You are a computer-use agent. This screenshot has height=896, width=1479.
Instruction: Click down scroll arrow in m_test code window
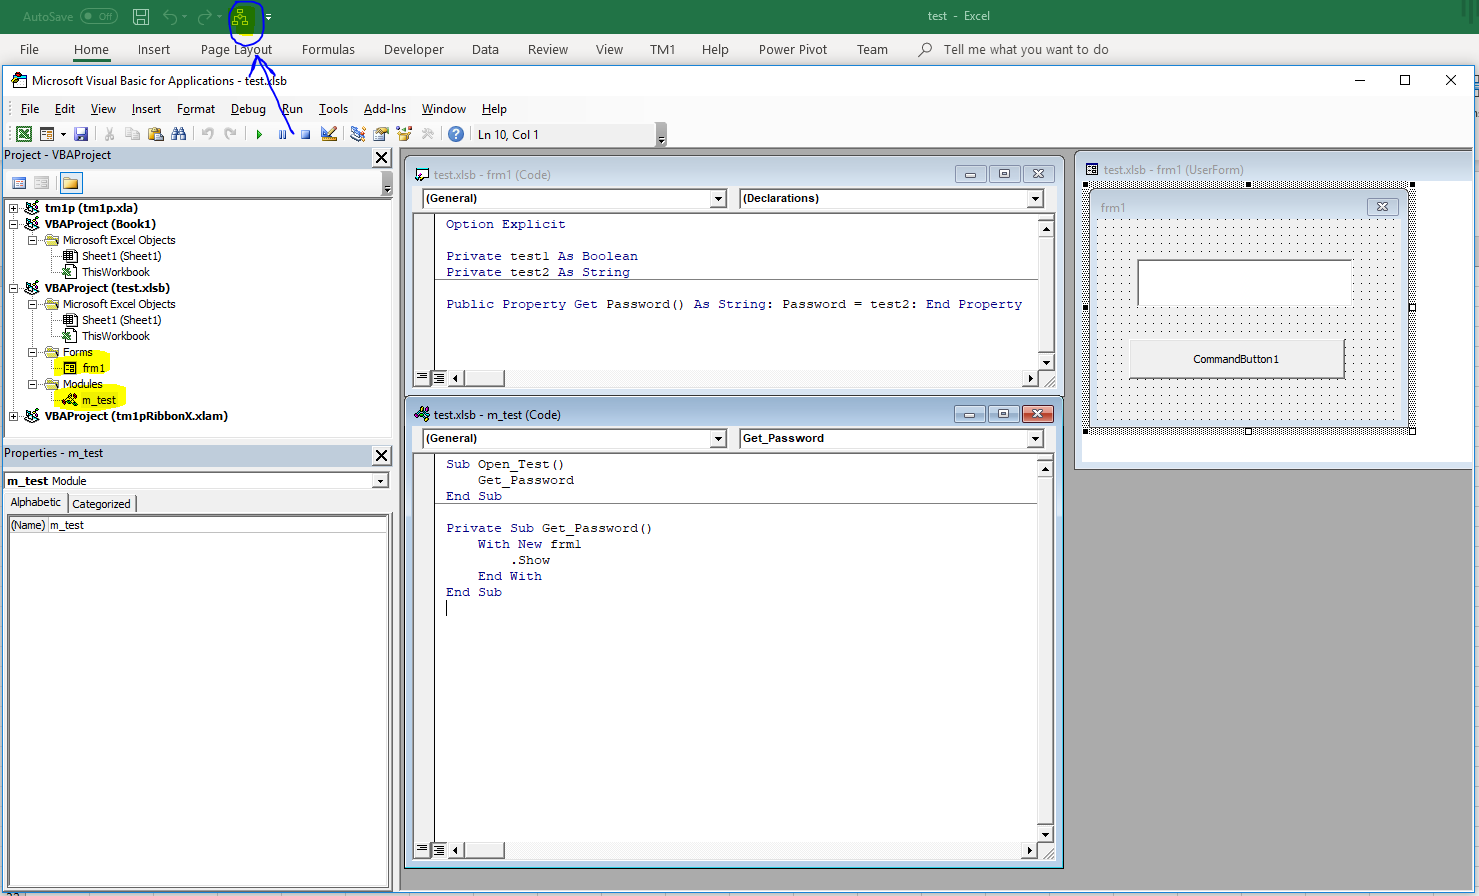click(1046, 834)
